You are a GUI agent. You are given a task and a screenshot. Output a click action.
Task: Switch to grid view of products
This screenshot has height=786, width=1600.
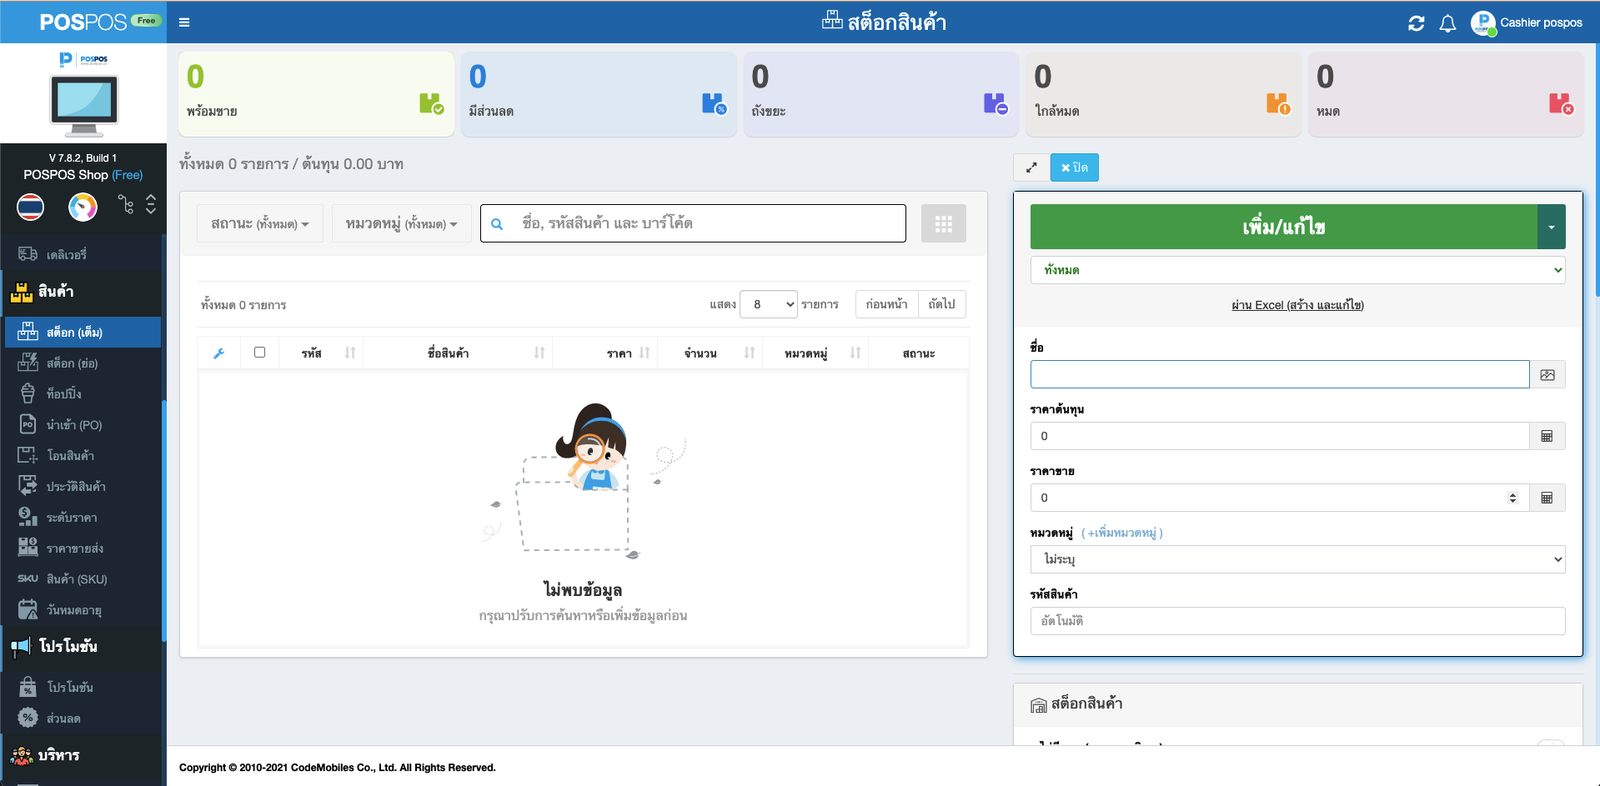click(x=943, y=224)
